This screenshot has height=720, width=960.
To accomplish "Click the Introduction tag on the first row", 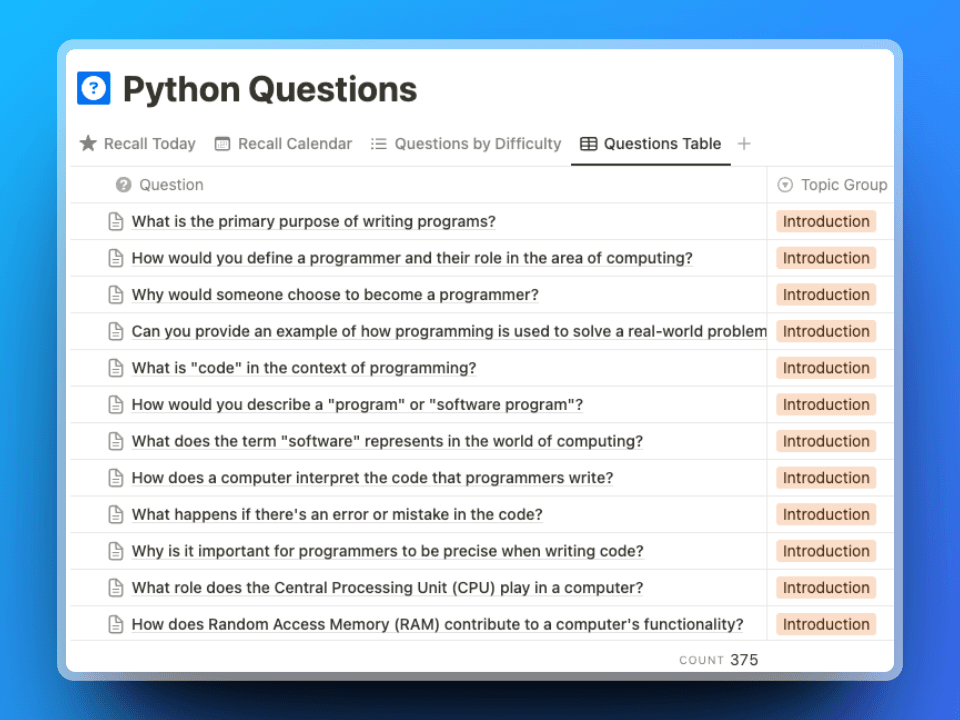I will 826,221.
